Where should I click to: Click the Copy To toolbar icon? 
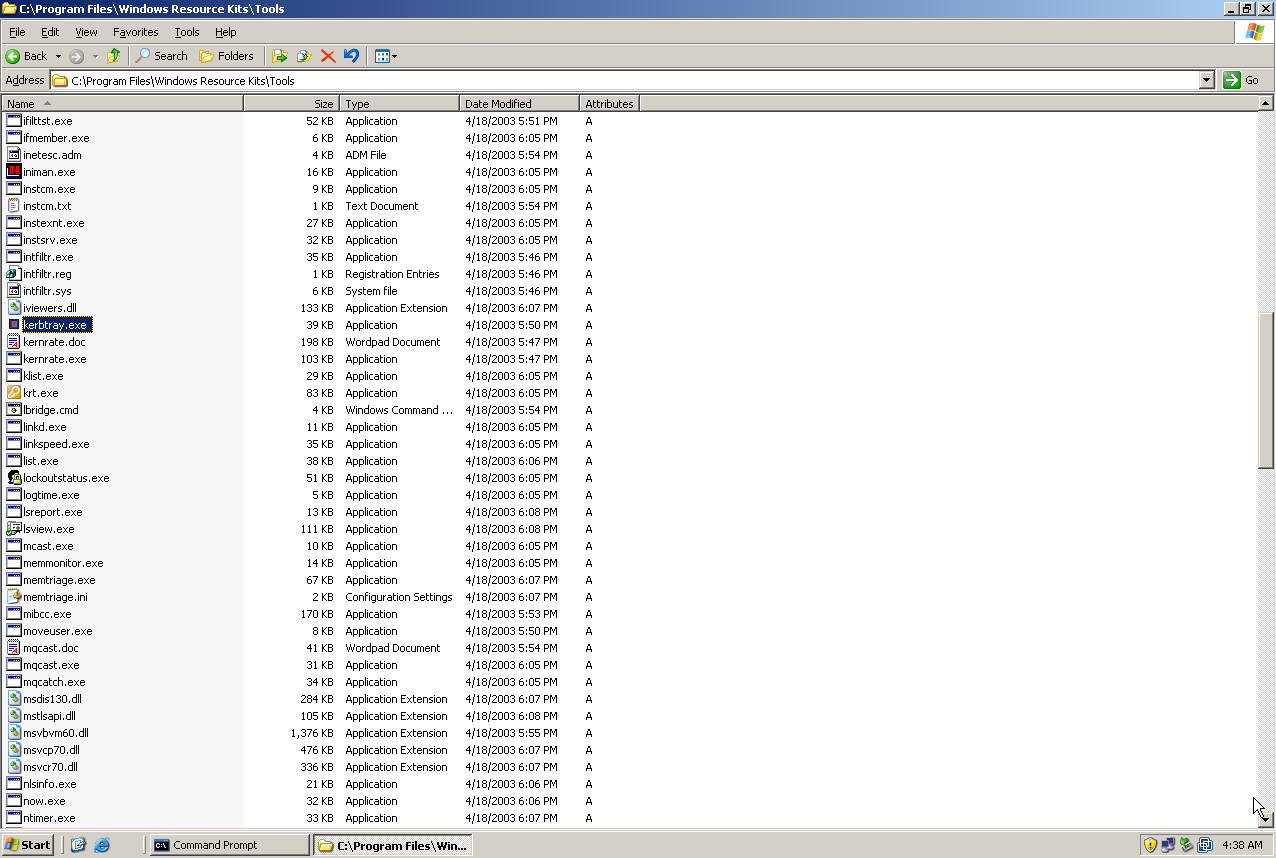coord(304,56)
